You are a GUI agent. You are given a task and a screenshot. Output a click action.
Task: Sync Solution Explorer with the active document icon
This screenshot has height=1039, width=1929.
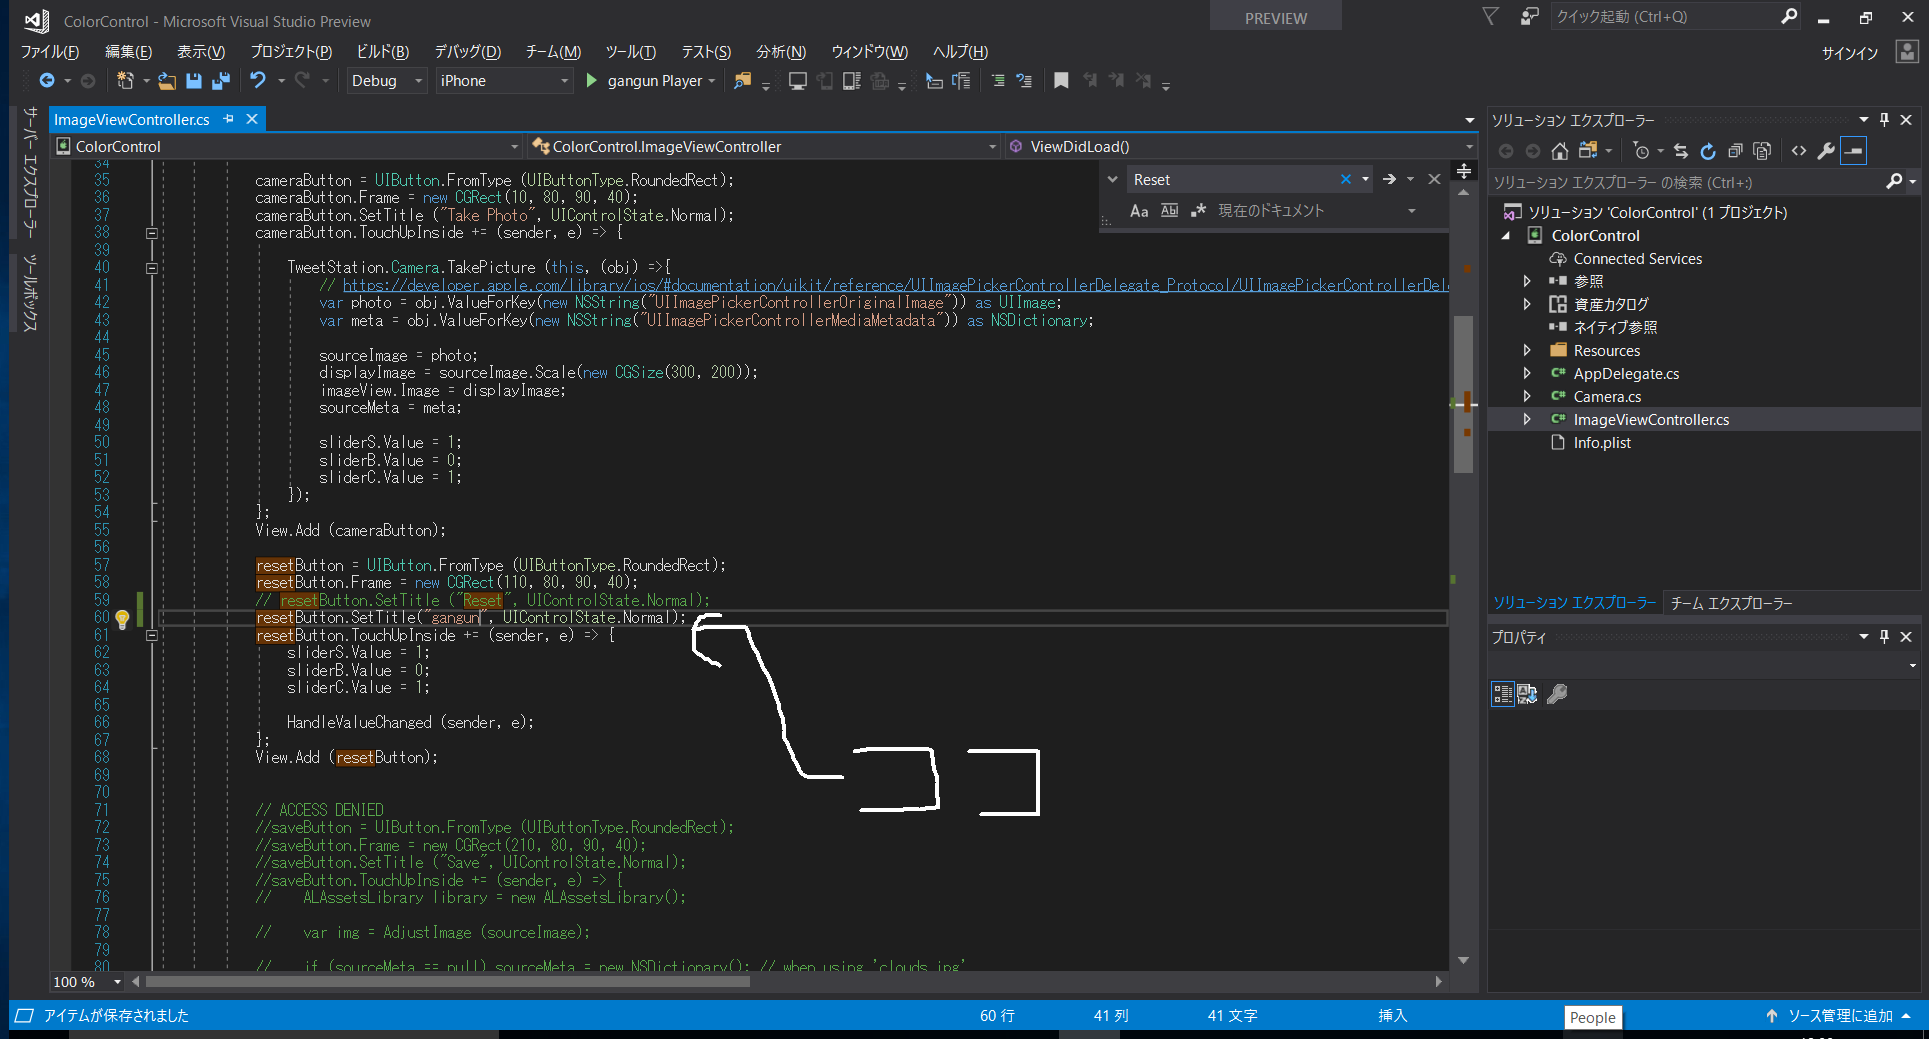tap(1681, 150)
